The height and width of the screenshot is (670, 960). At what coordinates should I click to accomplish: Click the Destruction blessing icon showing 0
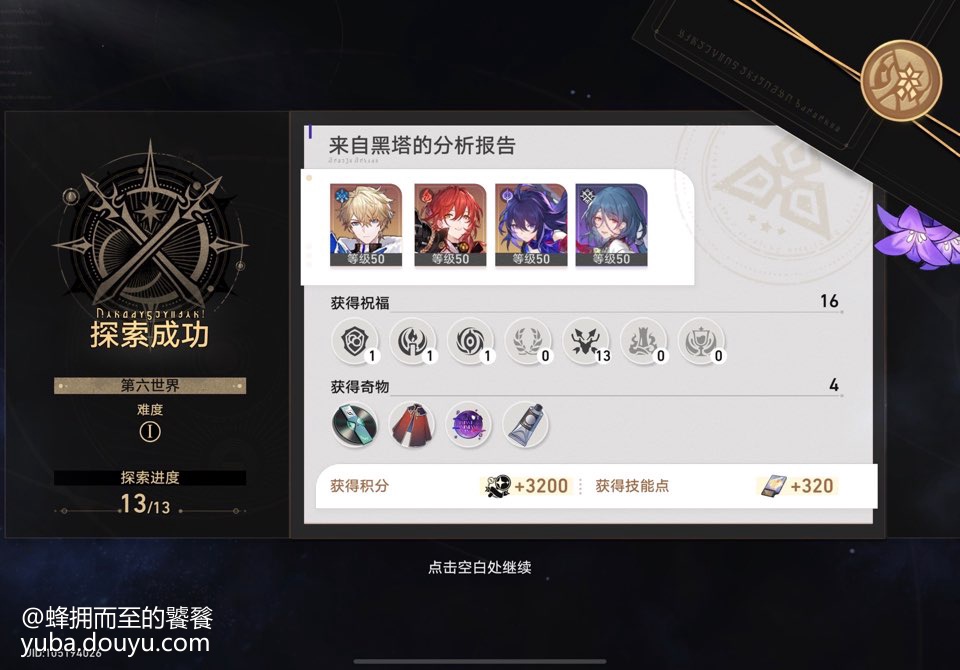pos(643,341)
